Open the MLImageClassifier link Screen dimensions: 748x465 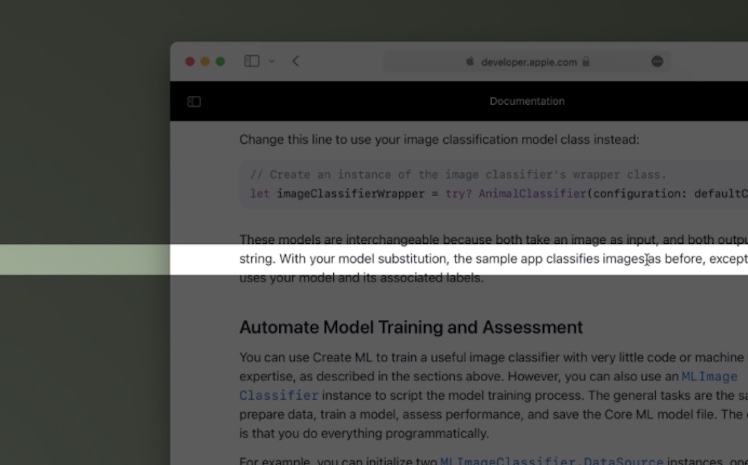709,376
